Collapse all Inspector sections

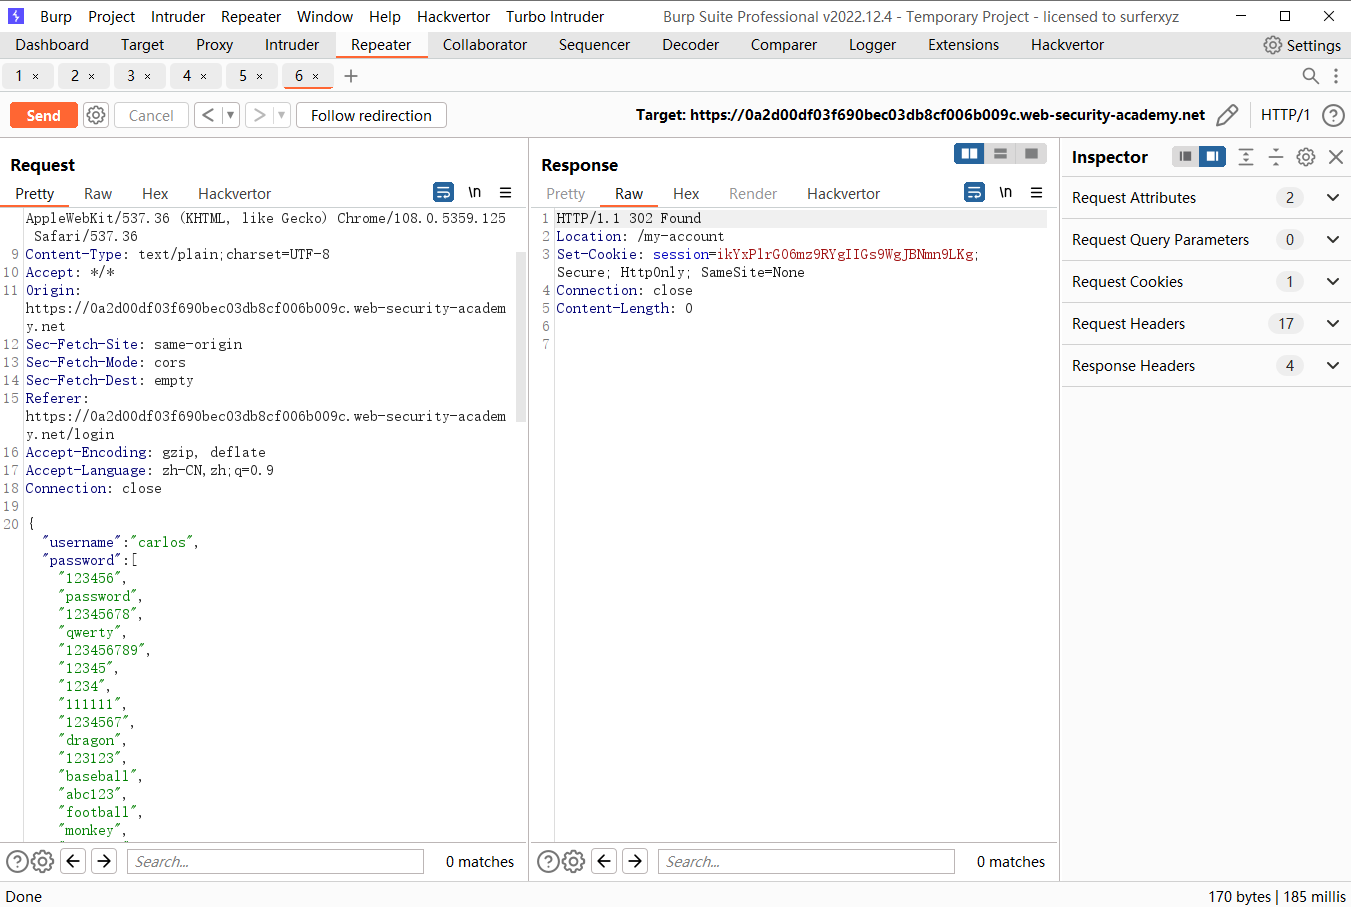(1276, 156)
